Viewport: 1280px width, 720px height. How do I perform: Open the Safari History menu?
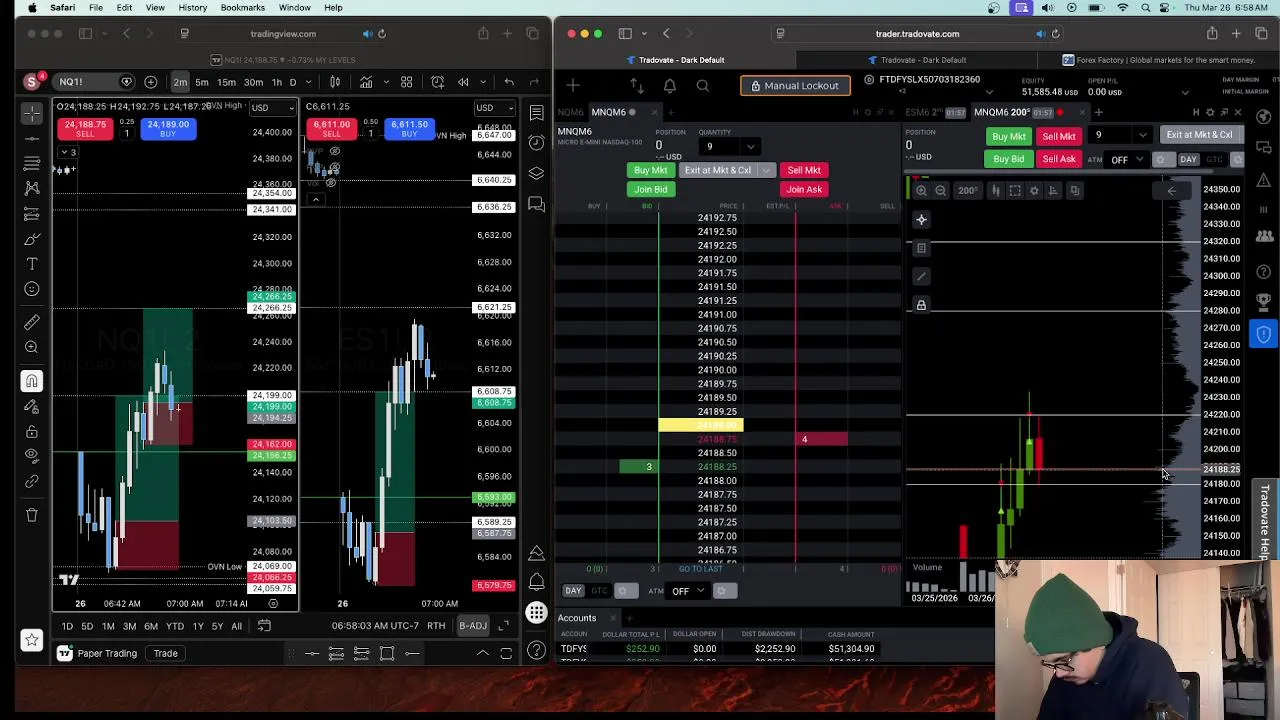(x=192, y=8)
